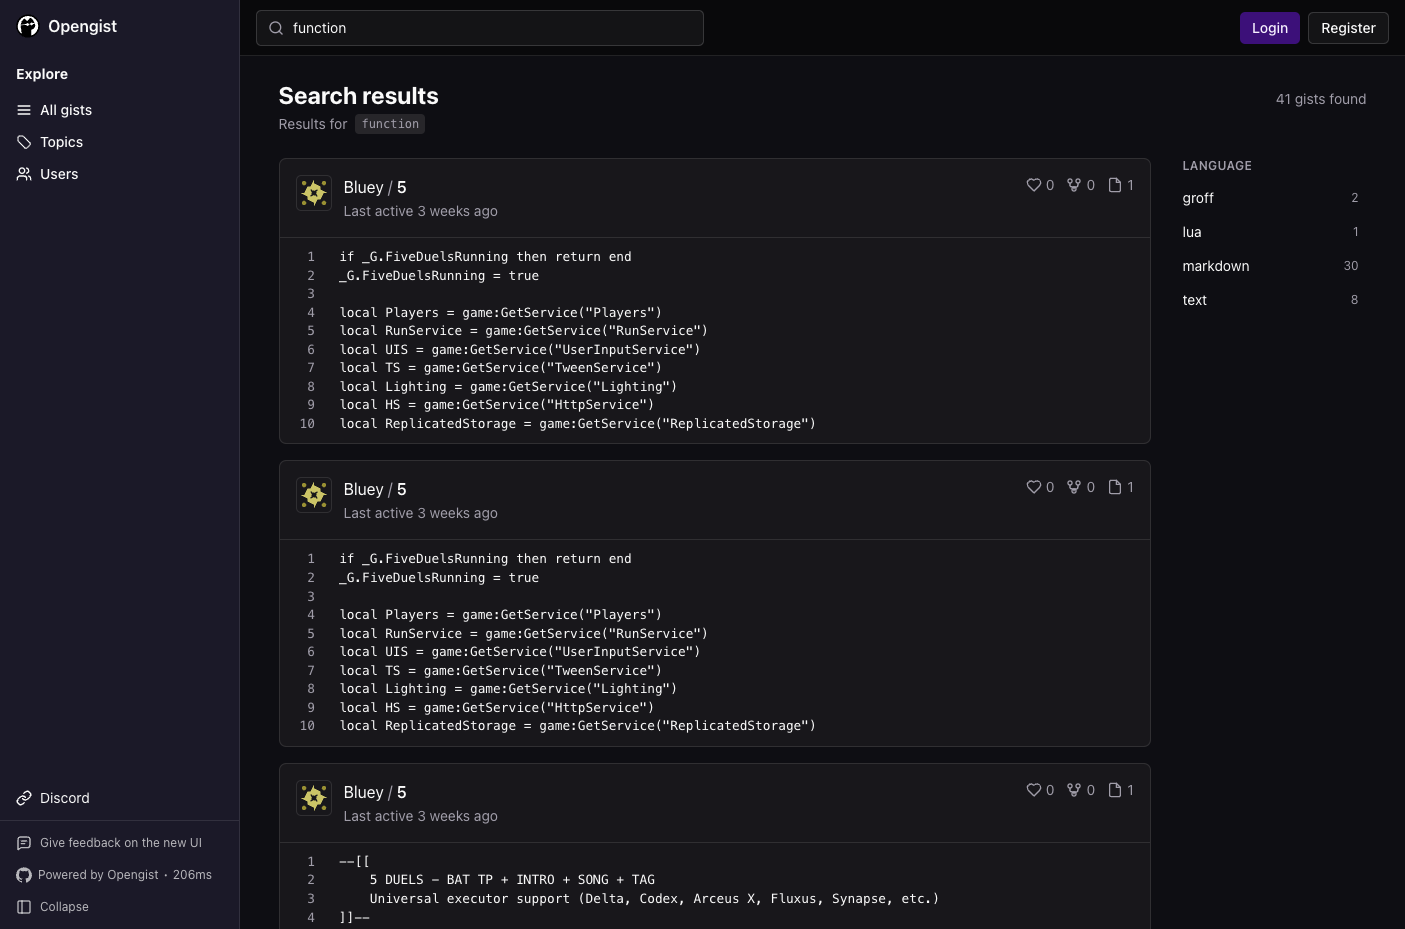Click the Register button
The image size is (1405, 929).
(x=1348, y=28)
